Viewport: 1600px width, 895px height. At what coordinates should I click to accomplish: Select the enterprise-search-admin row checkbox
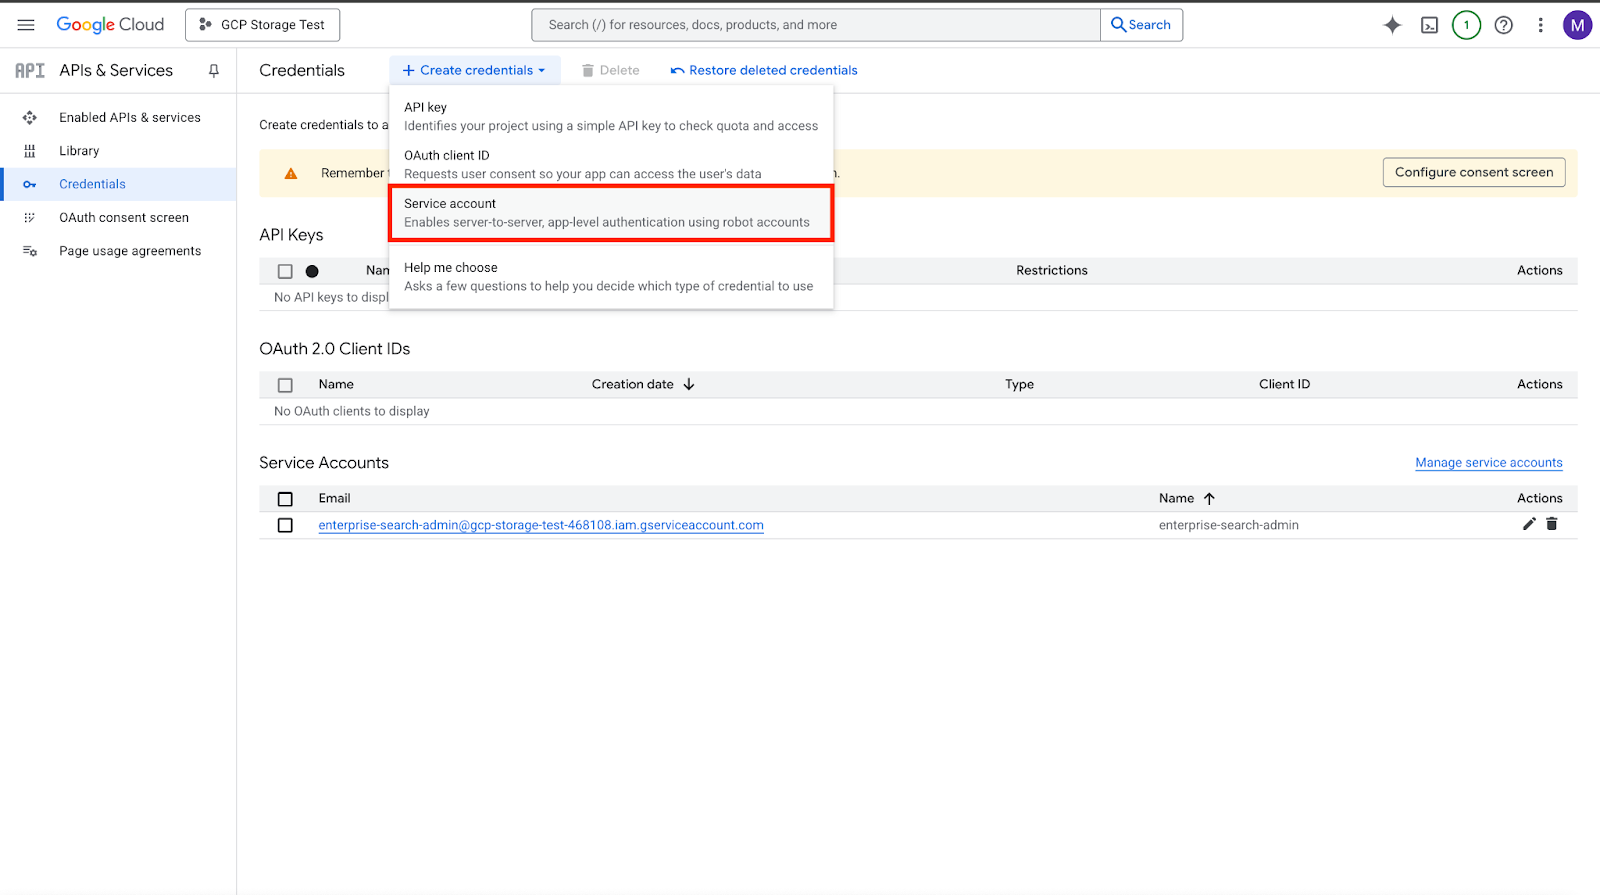285,525
